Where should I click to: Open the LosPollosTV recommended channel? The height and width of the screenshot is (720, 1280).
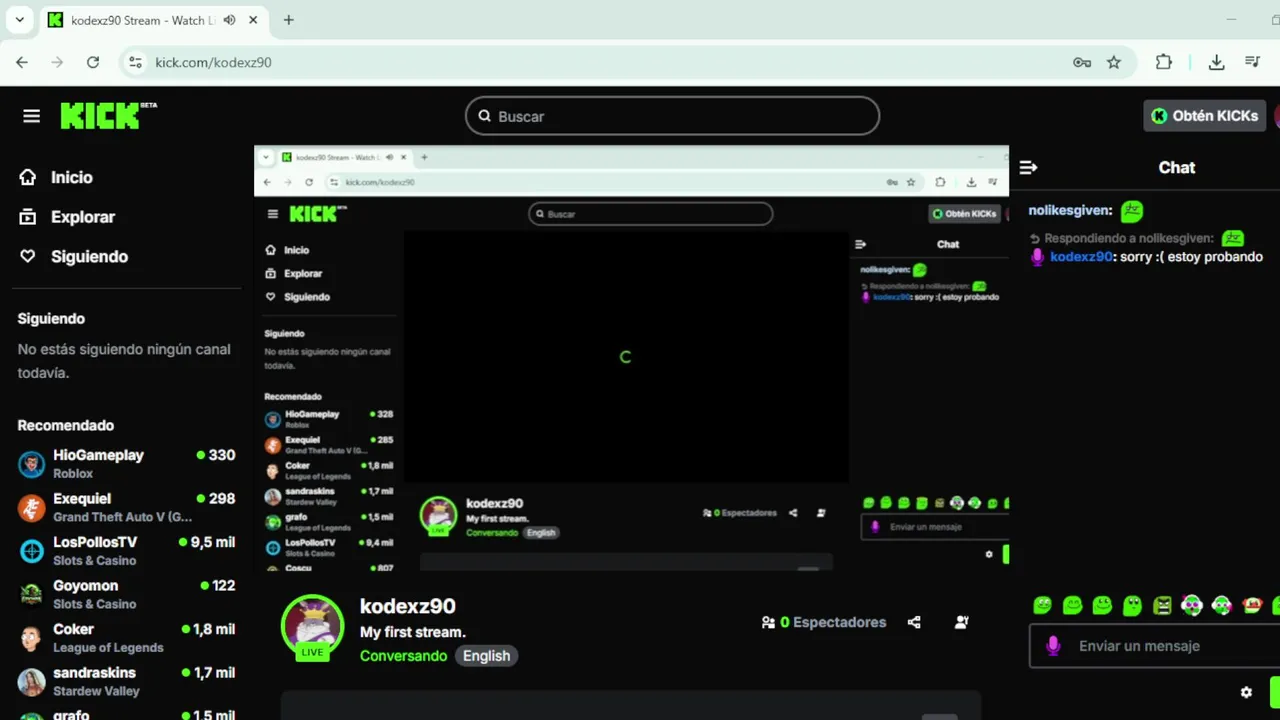coord(126,551)
